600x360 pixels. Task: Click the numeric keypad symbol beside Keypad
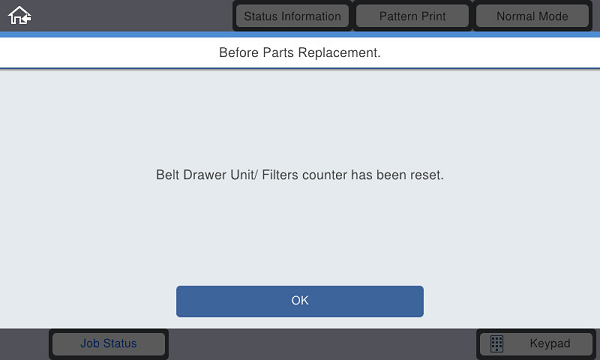click(x=496, y=344)
